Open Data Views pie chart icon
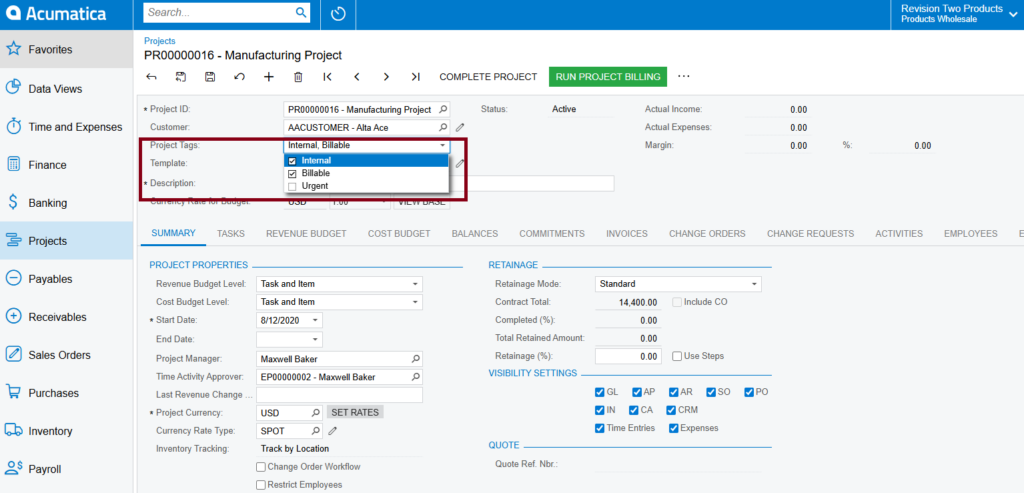Screen dimensions: 1024x493 pos(13,88)
